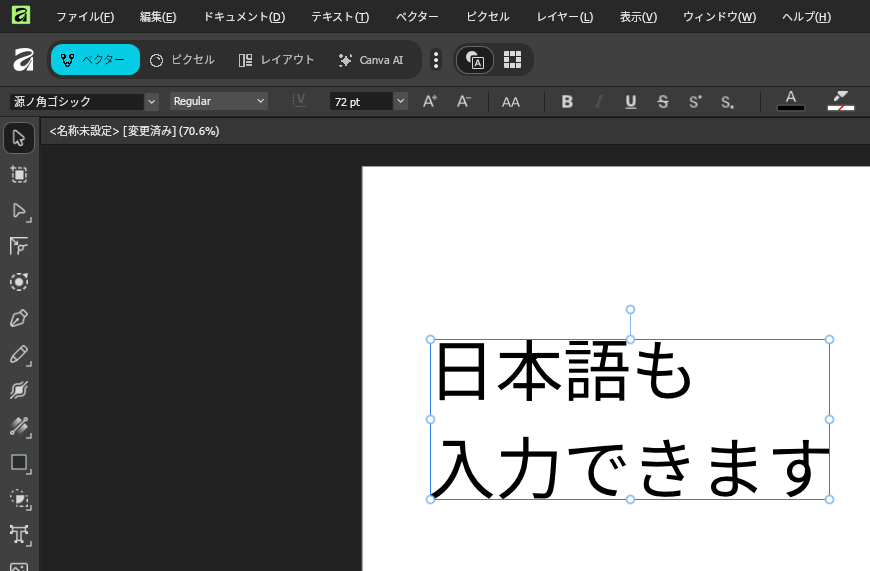Click the 72 pt size field
Viewport: 870px width, 571px height.
click(361, 102)
